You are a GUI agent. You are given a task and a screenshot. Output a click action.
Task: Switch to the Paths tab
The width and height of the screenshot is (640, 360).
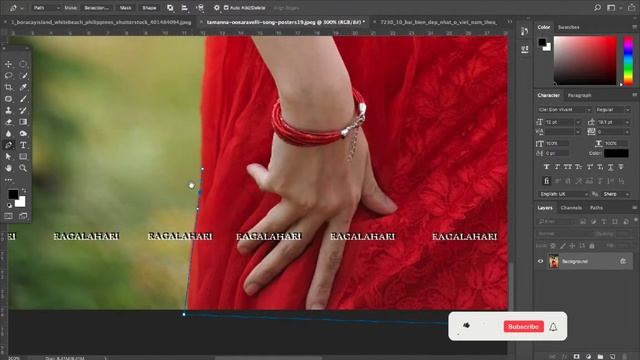click(596, 208)
